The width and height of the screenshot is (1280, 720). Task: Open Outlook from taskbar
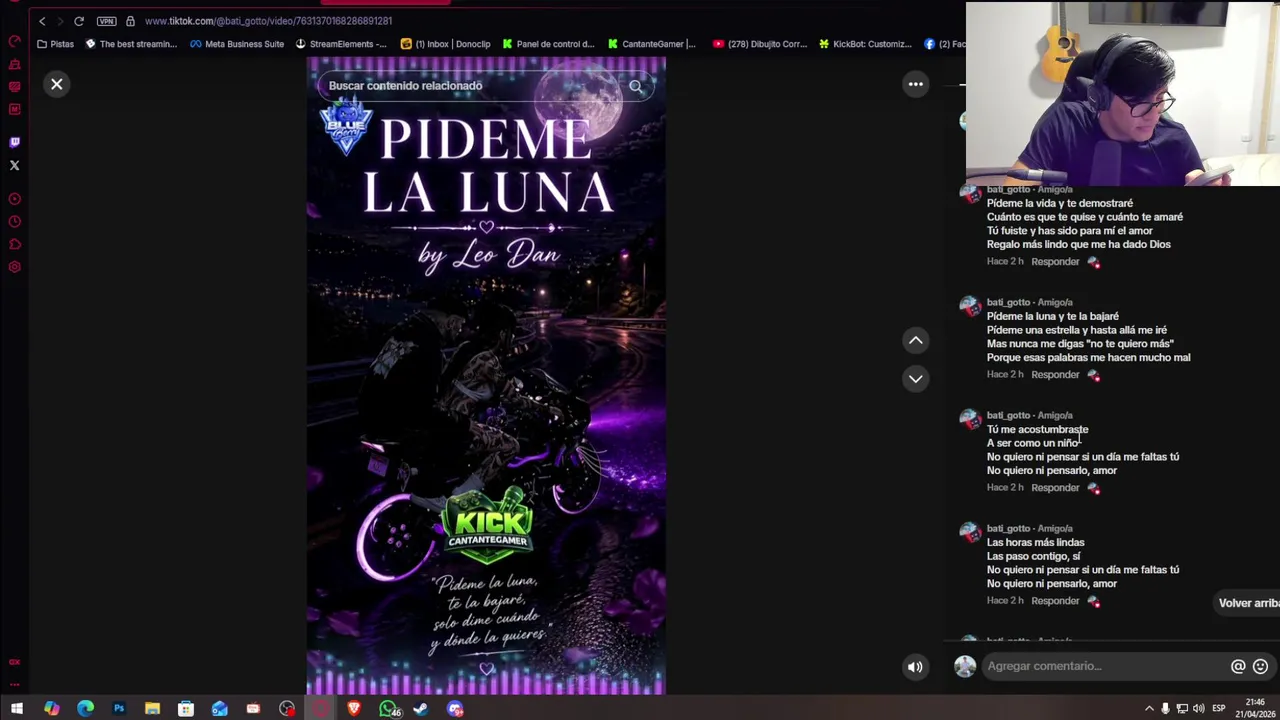click(220, 709)
